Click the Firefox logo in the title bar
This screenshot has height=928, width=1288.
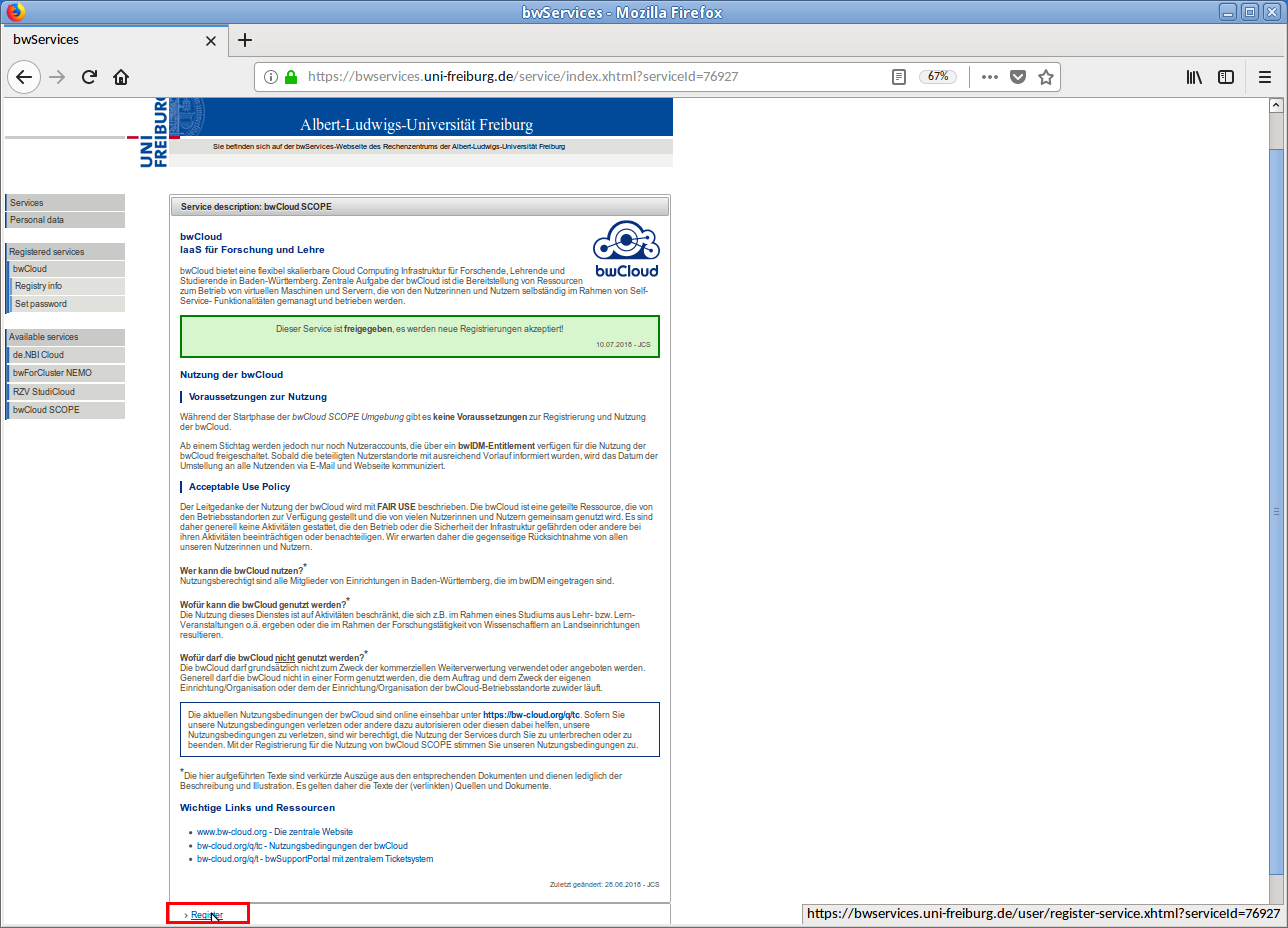click(x=15, y=12)
